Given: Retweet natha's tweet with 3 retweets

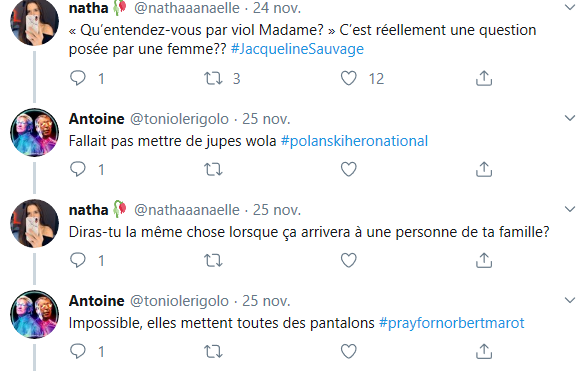Looking at the screenshot, I should click(x=213, y=78).
